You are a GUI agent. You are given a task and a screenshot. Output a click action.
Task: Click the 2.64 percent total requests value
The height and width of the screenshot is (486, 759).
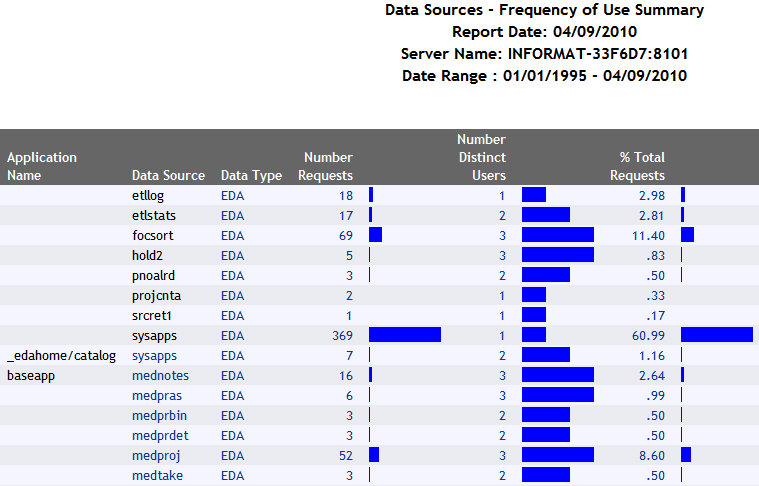652,376
